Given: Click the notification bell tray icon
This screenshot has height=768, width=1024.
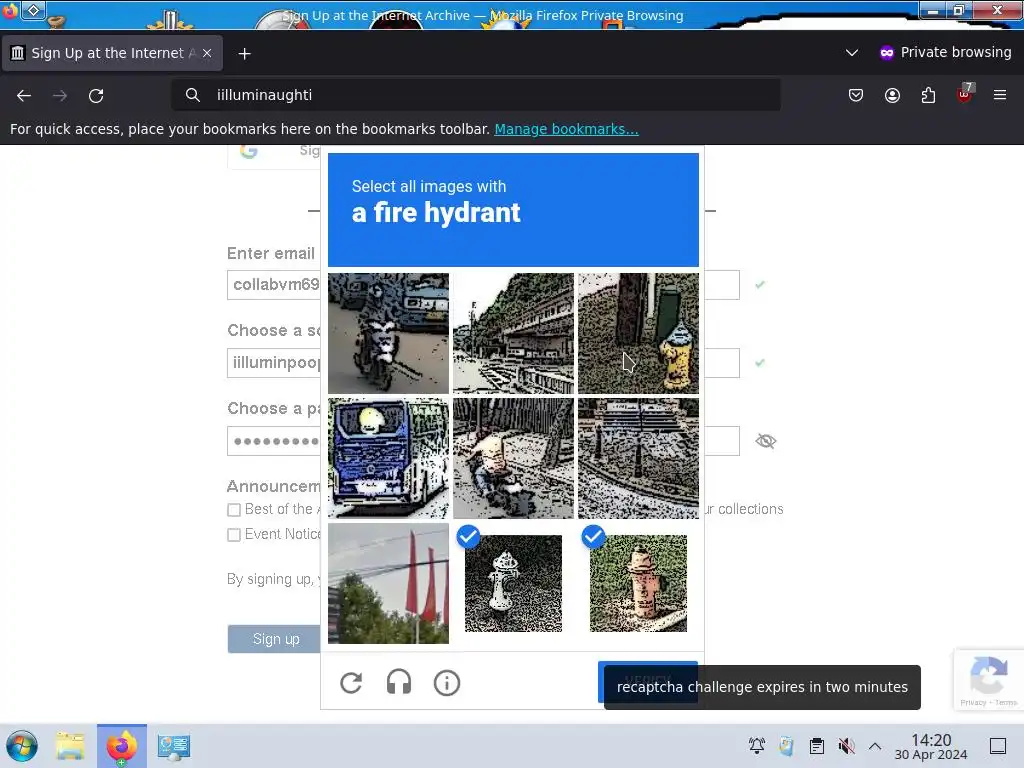Looking at the screenshot, I should [x=757, y=746].
